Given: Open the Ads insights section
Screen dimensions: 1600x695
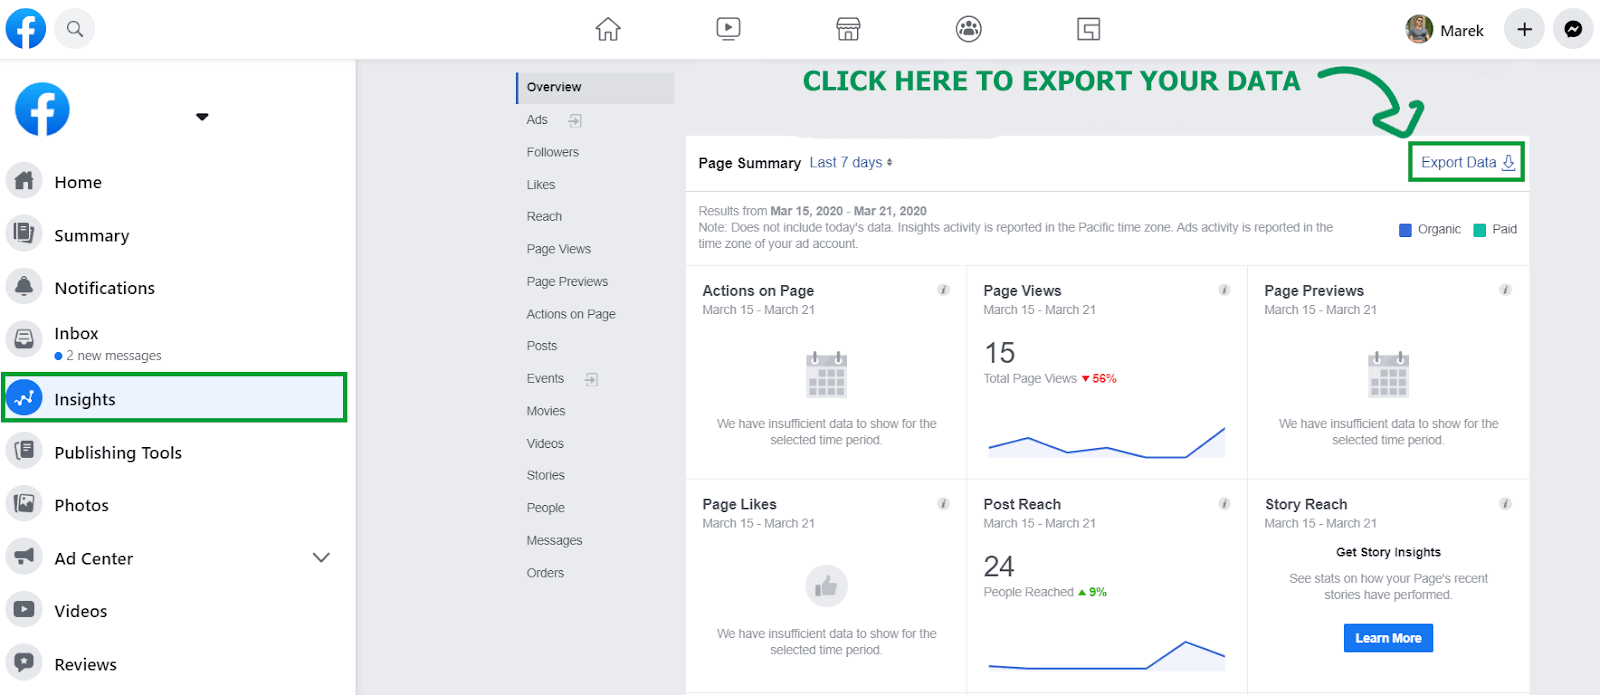Looking at the screenshot, I should pyautogui.click(x=537, y=120).
